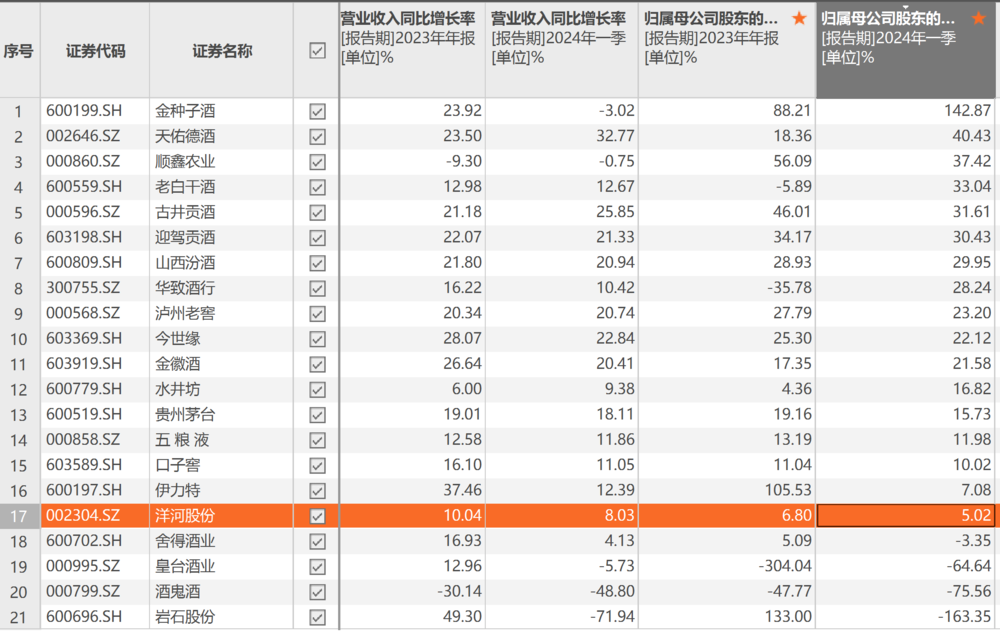Toggle the checkbox for 酒鬼酒
Screen dimensions: 1000x632
[x=317, y=592]
